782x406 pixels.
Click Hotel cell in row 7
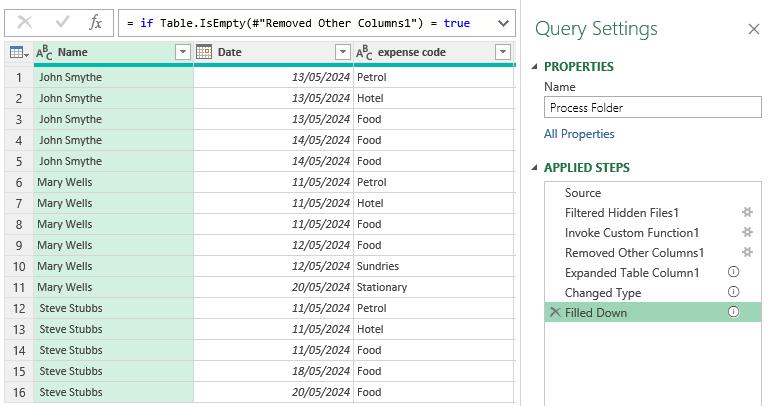tap(434, 203)
